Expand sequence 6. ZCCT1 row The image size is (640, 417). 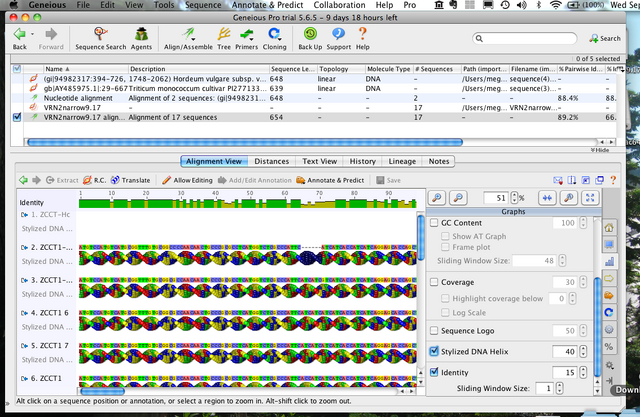(24, 379)
